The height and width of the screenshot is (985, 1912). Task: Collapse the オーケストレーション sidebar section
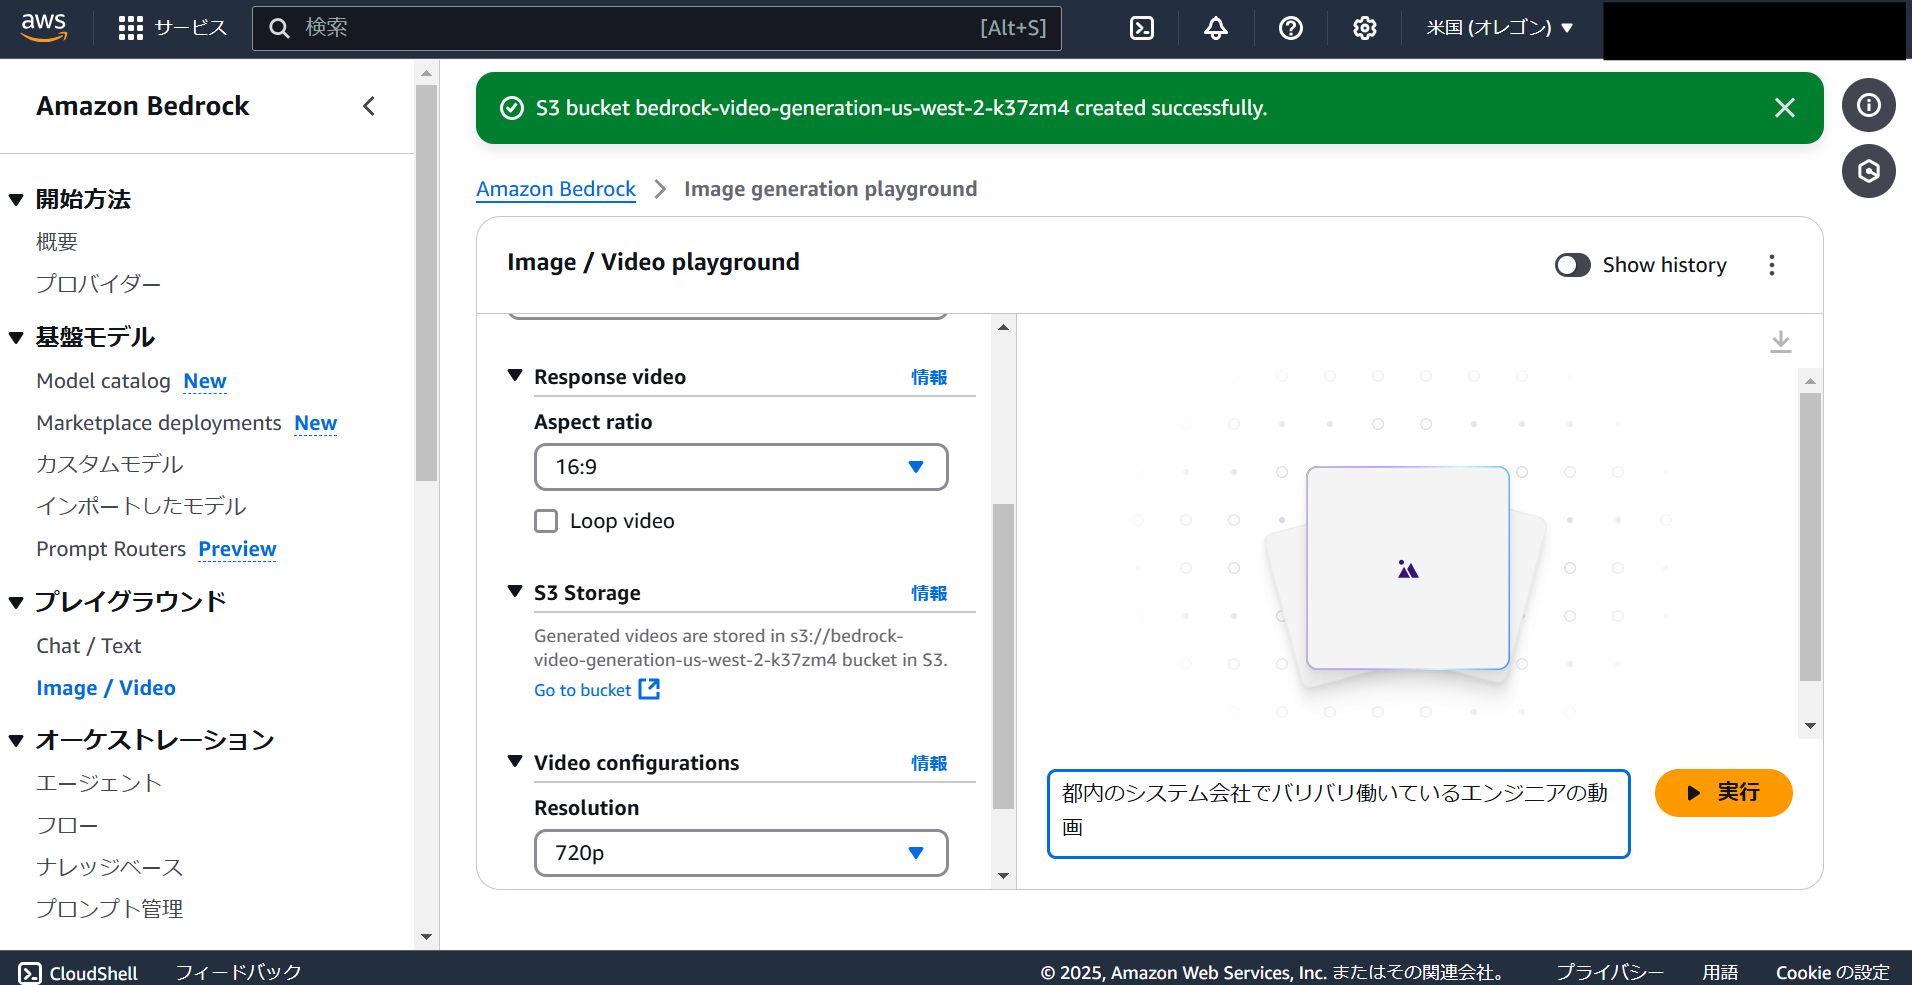[16, 741]
